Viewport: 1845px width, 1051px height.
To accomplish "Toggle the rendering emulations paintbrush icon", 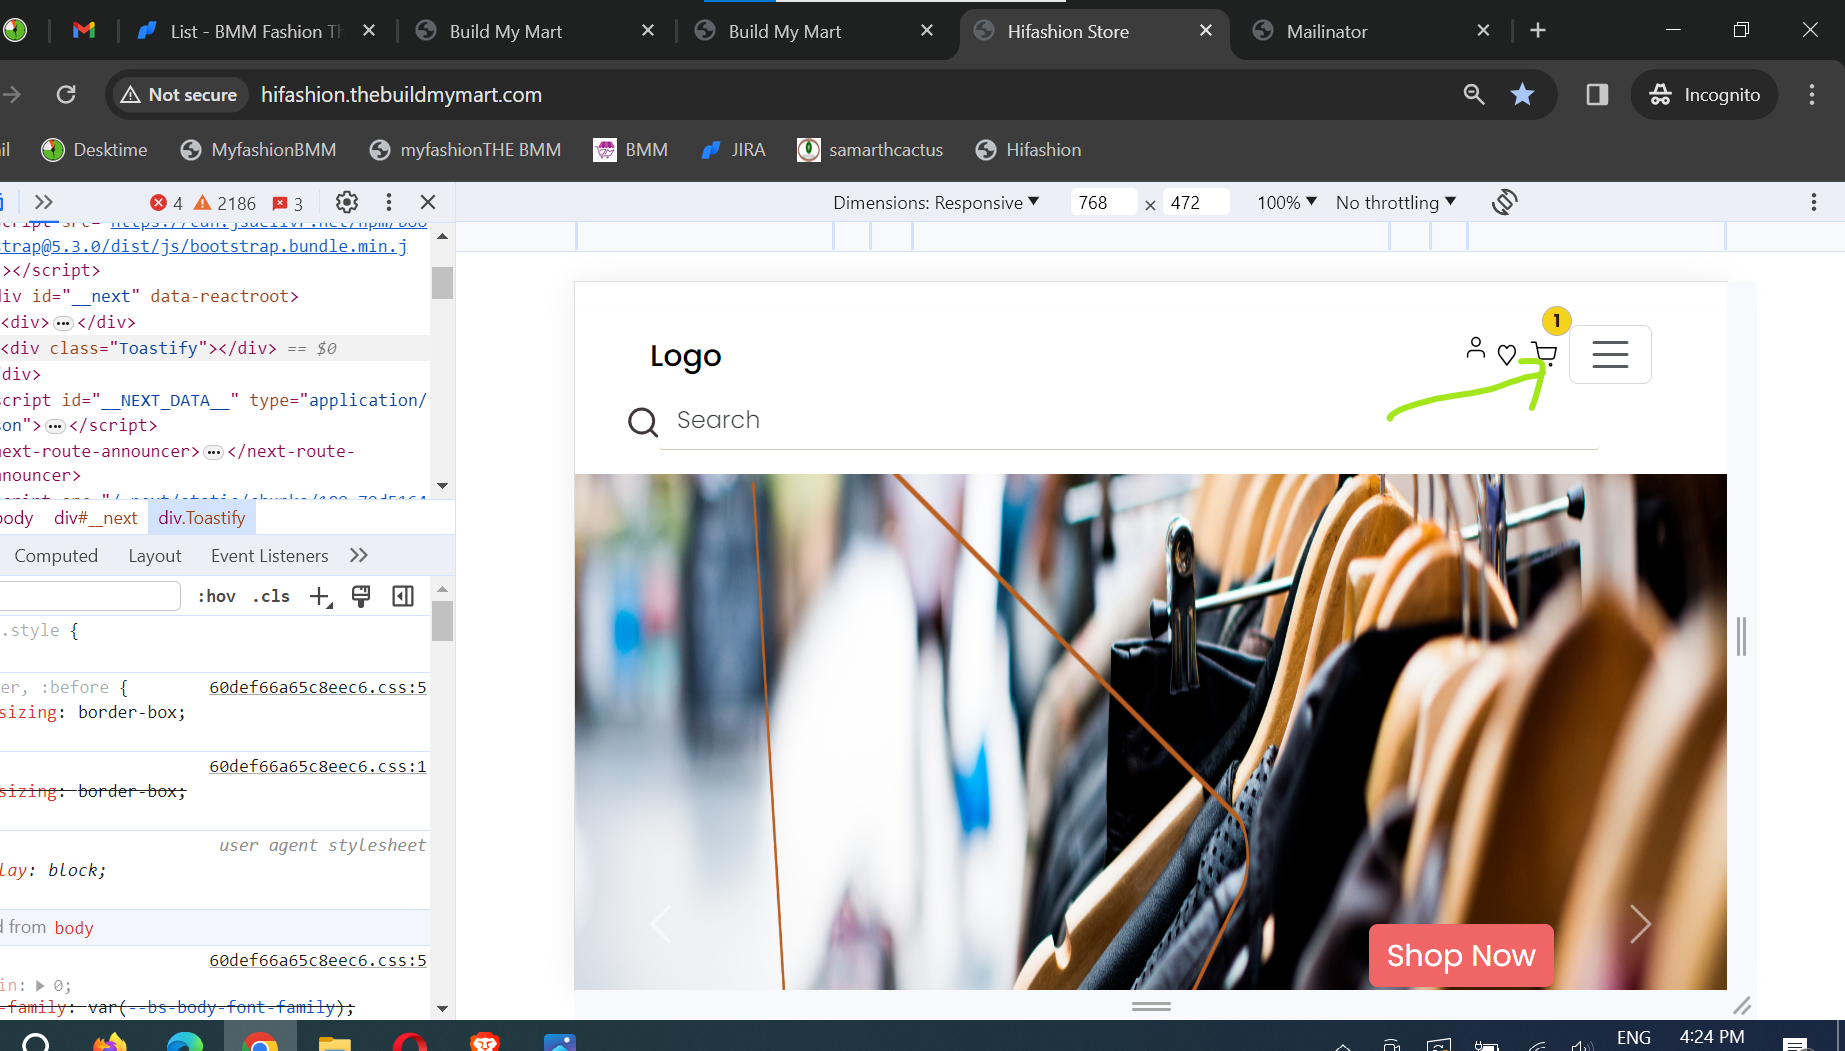I will pyautogui.click(x=361, y=597).
